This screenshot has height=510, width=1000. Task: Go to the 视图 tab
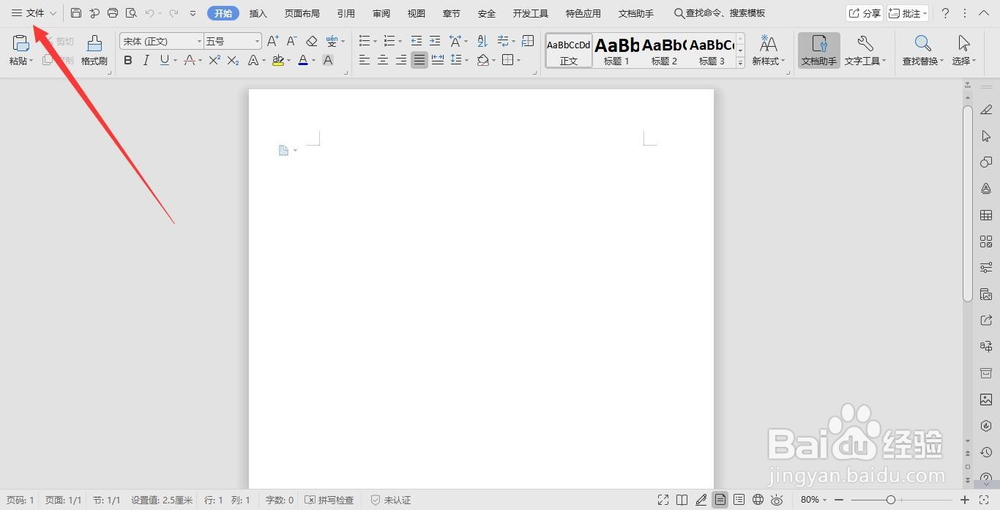tap(416, 13)
